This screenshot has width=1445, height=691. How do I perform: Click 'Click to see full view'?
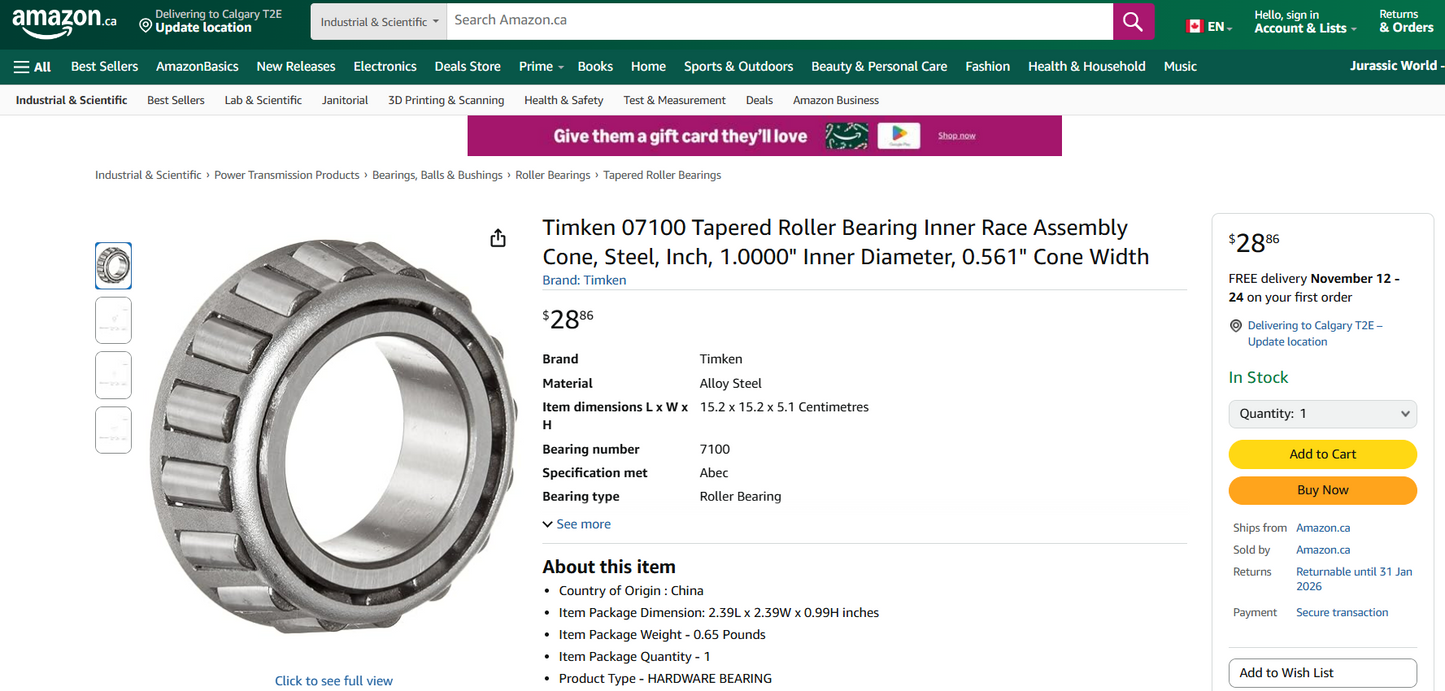(x=333, y=680)
